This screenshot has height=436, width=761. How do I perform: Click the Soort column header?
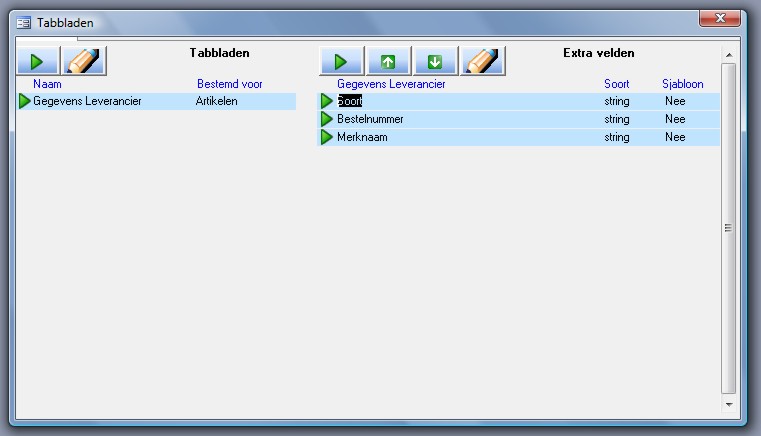click(617, 84)
